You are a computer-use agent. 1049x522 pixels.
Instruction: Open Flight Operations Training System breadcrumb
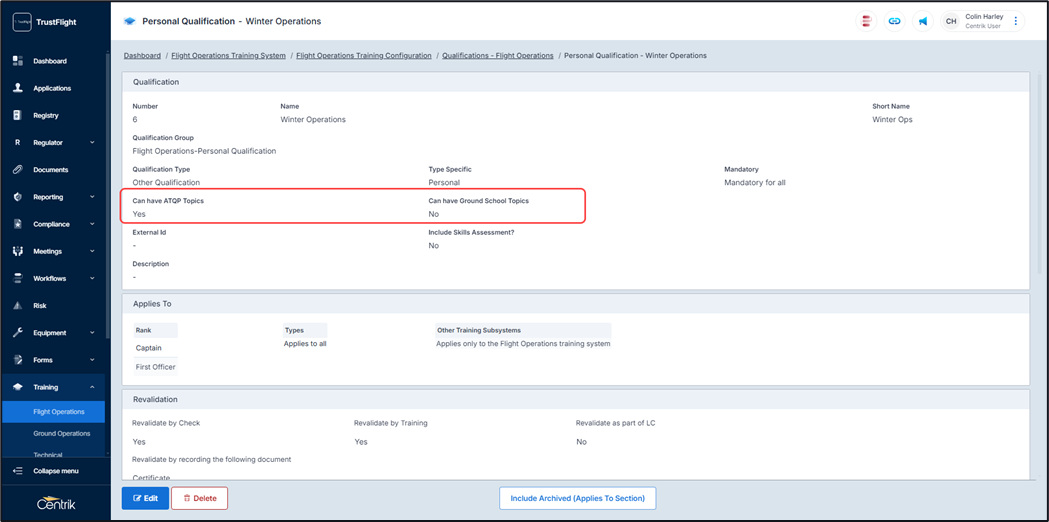click(228, 56)
